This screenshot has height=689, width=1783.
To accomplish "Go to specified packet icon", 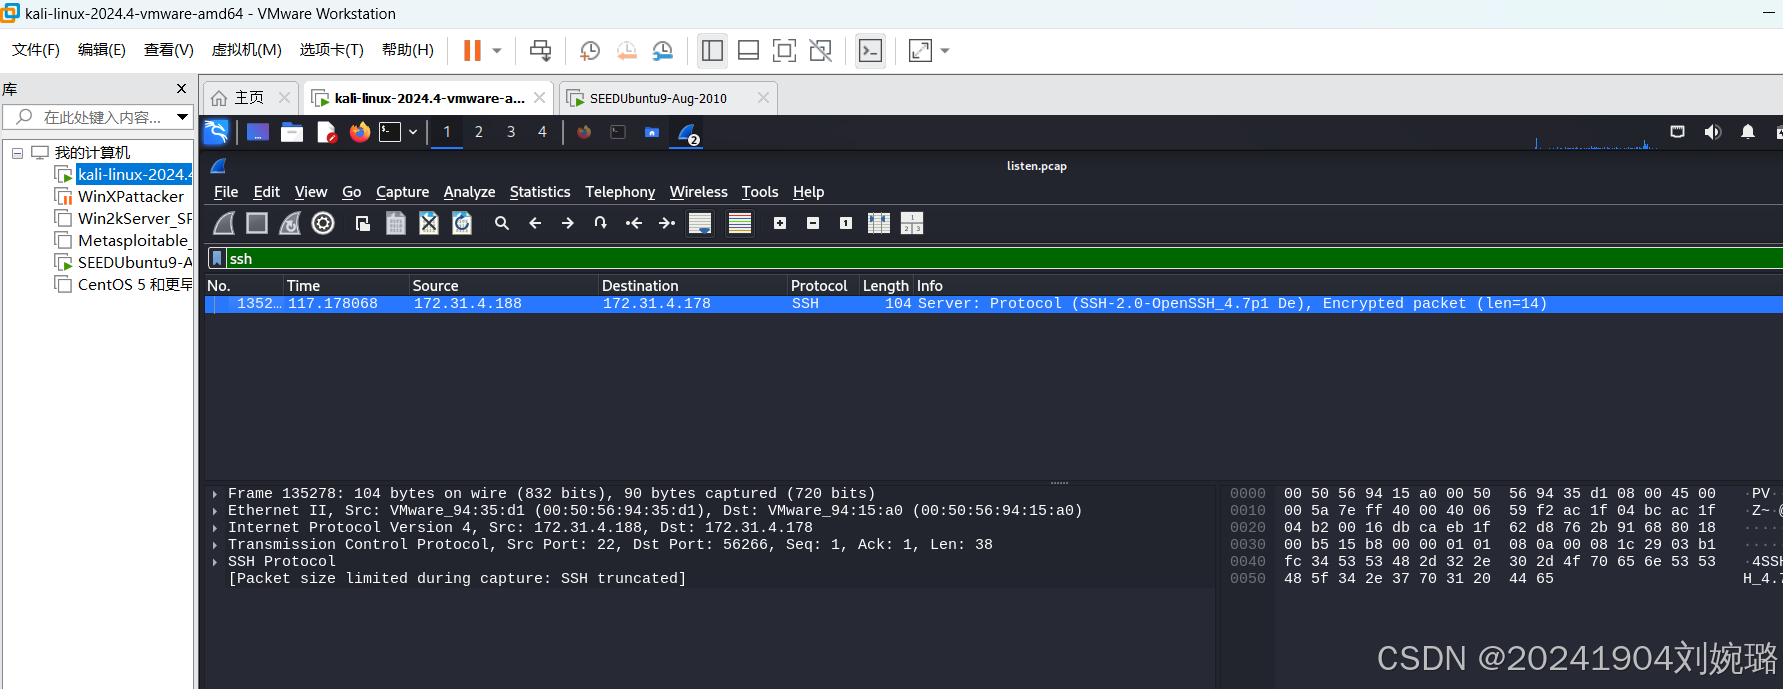I will [x=601, y=223].
